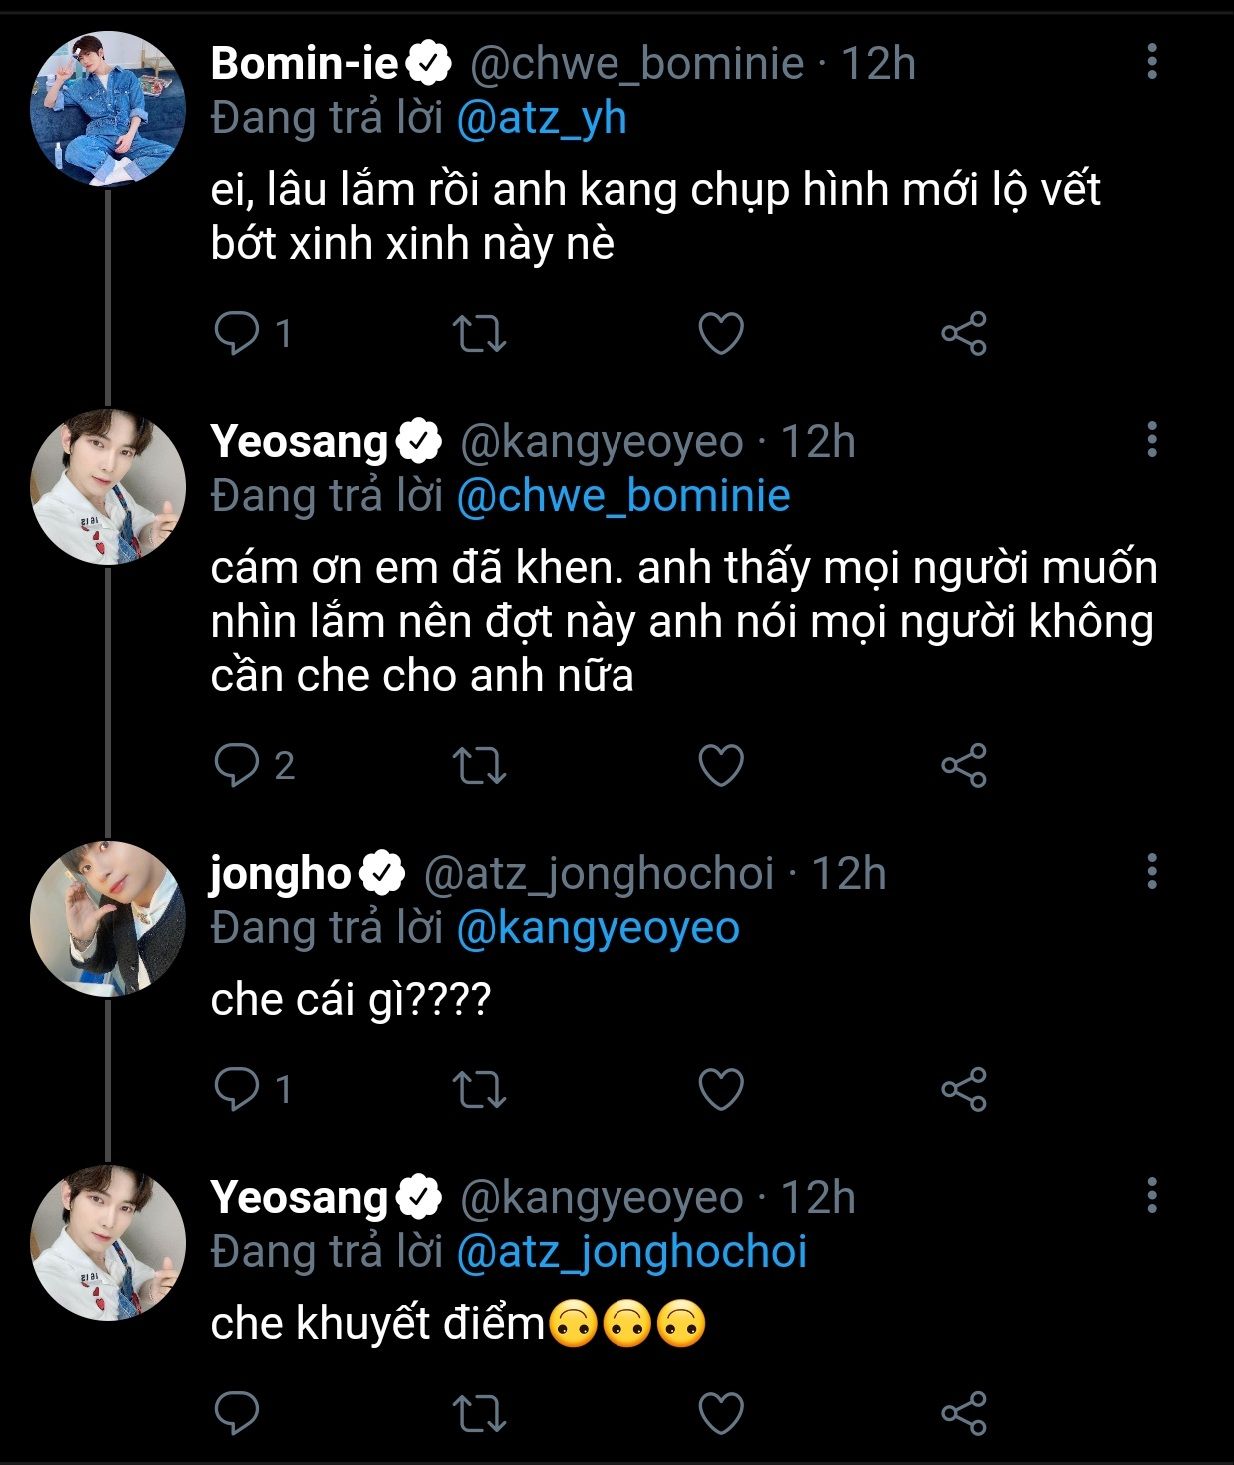Like jongho's "che cái gì????" tweet

pos(720,1089)
